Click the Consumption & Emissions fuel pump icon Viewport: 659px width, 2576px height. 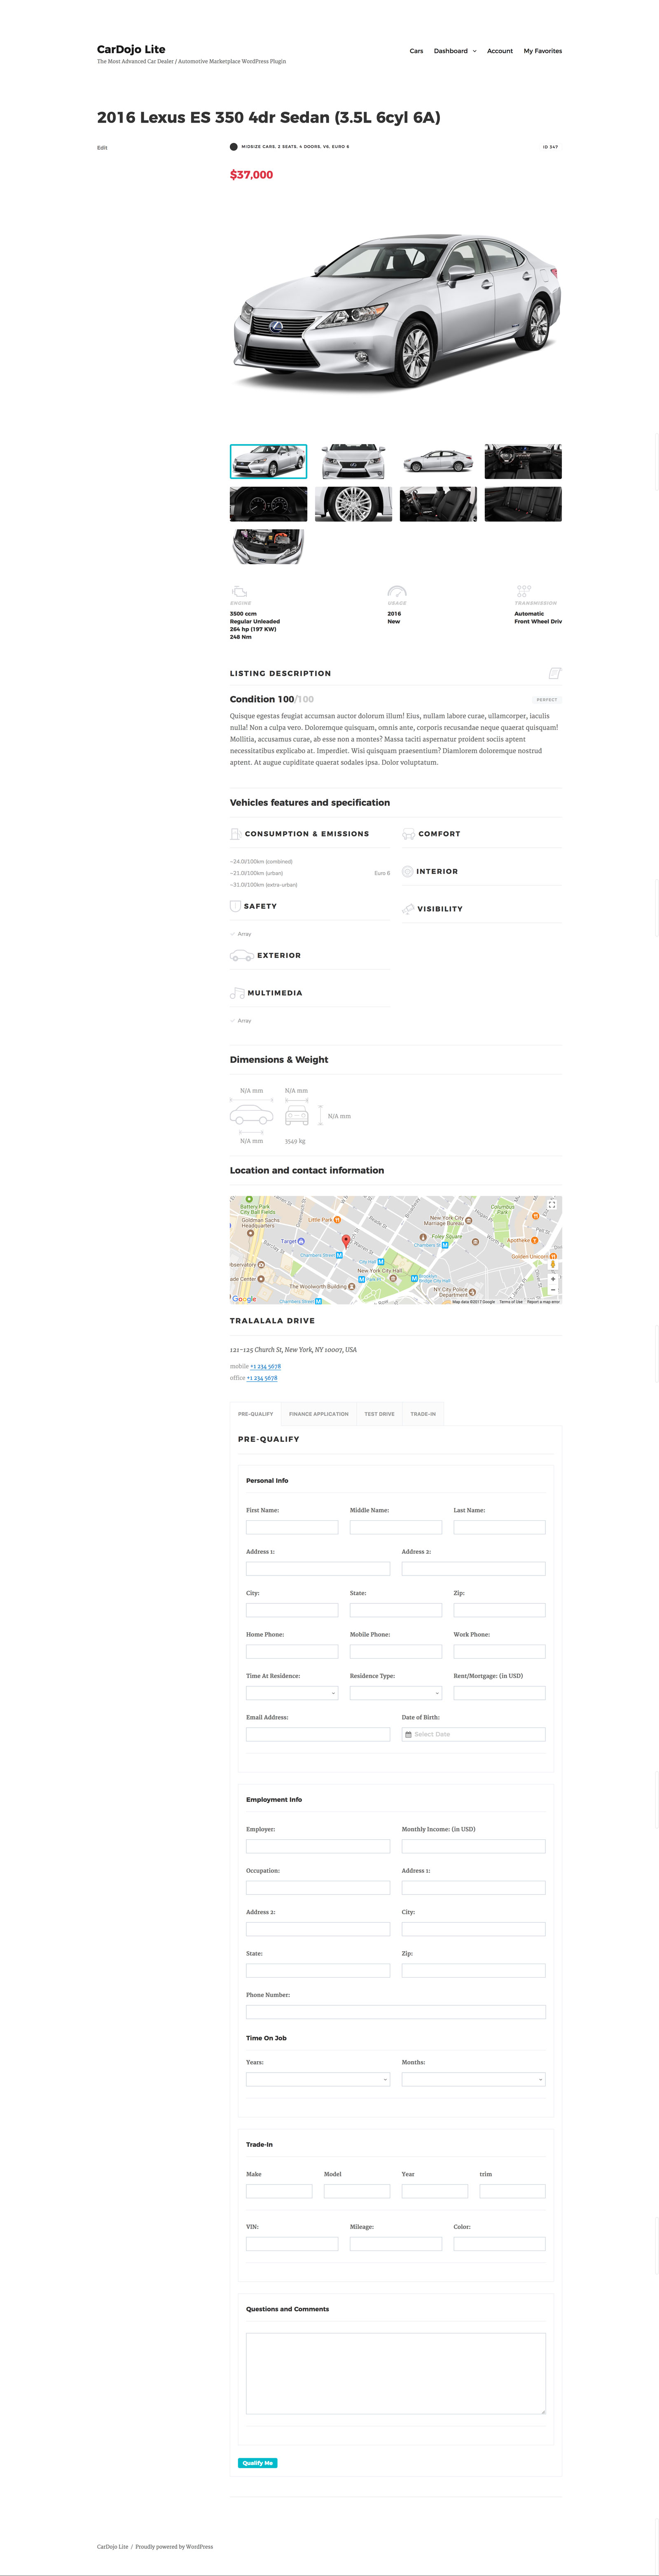click(x=235, y=834)
